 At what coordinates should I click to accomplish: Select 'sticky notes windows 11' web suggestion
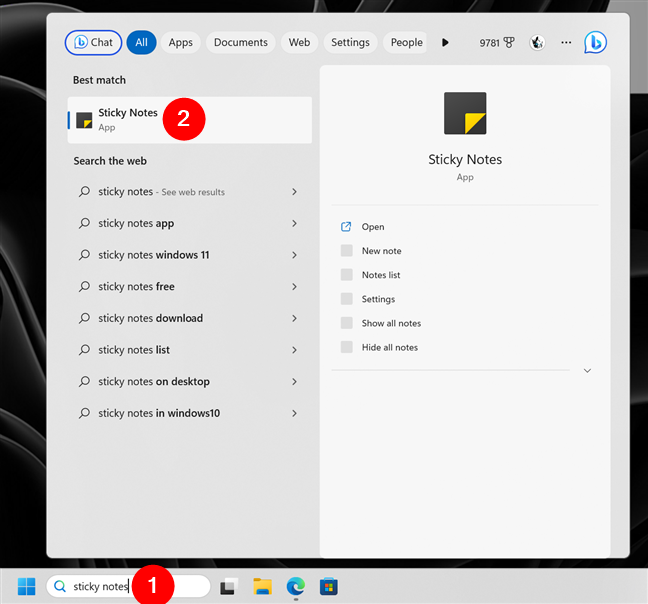[154, 255]
